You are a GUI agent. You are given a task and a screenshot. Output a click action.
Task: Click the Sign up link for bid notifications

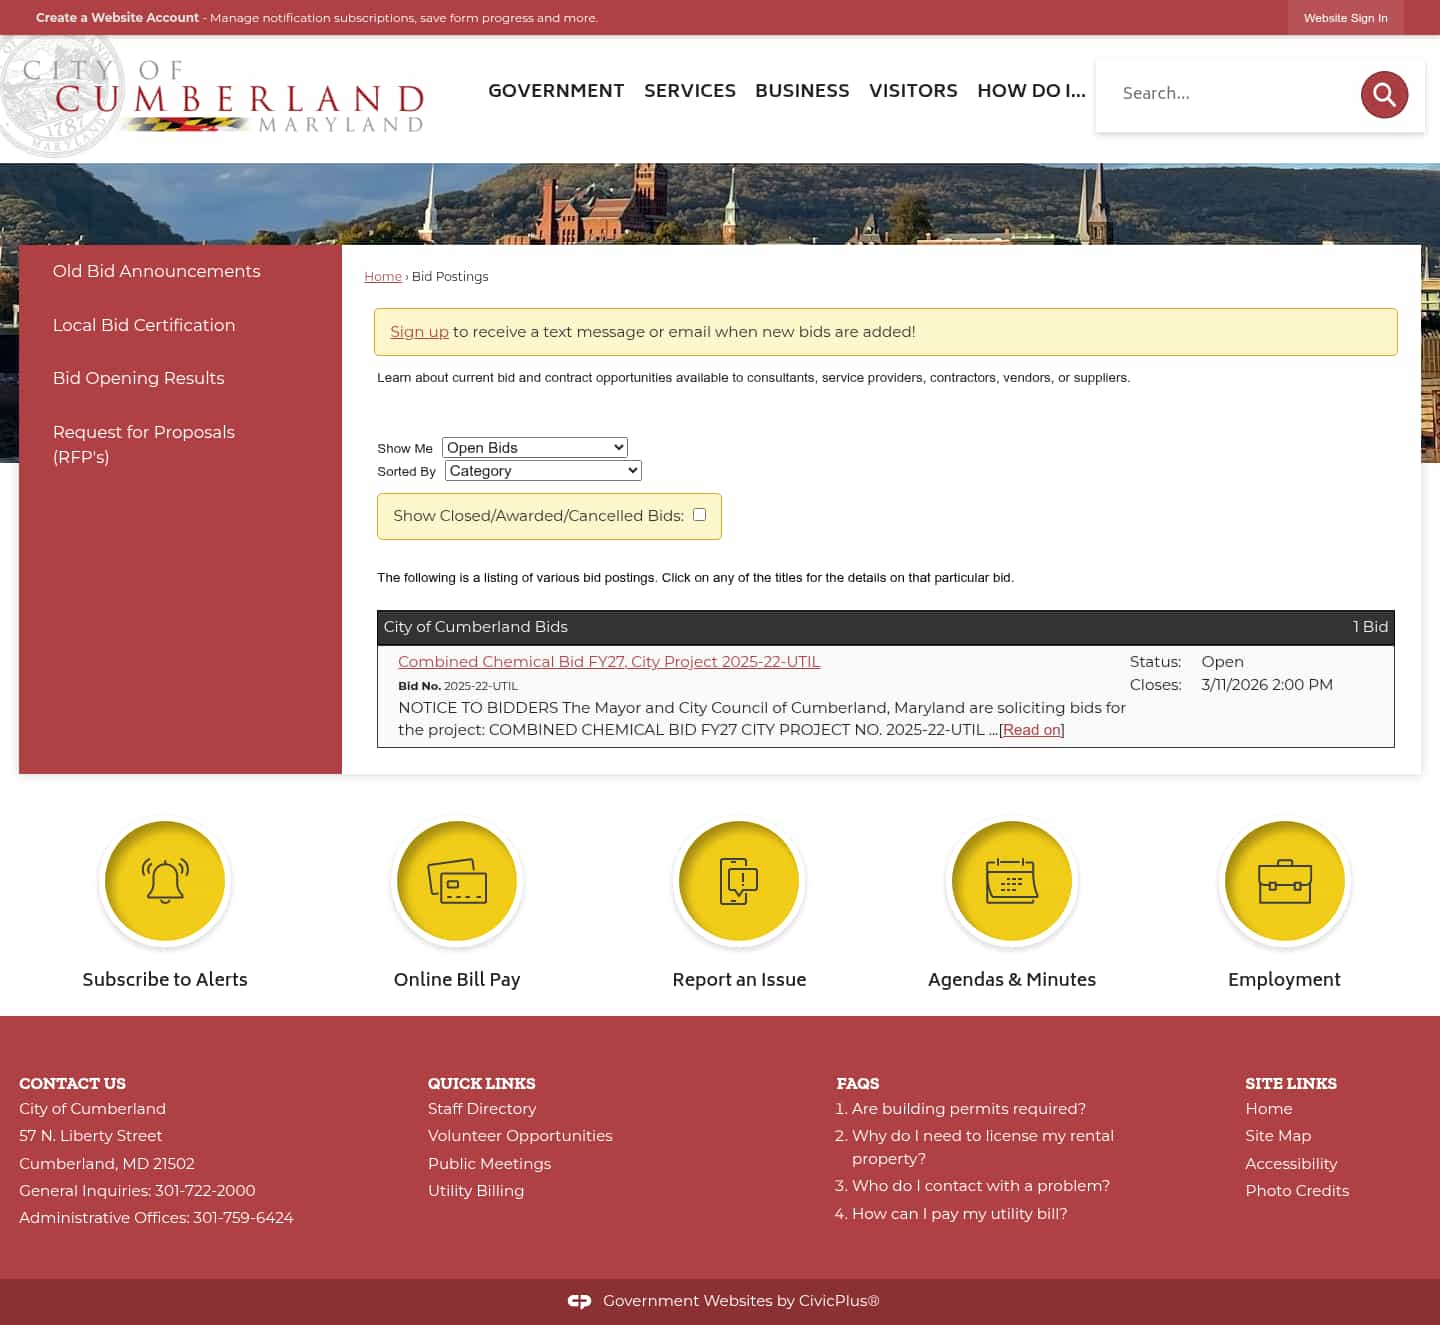pyautogui.click(x=419, y=331)
